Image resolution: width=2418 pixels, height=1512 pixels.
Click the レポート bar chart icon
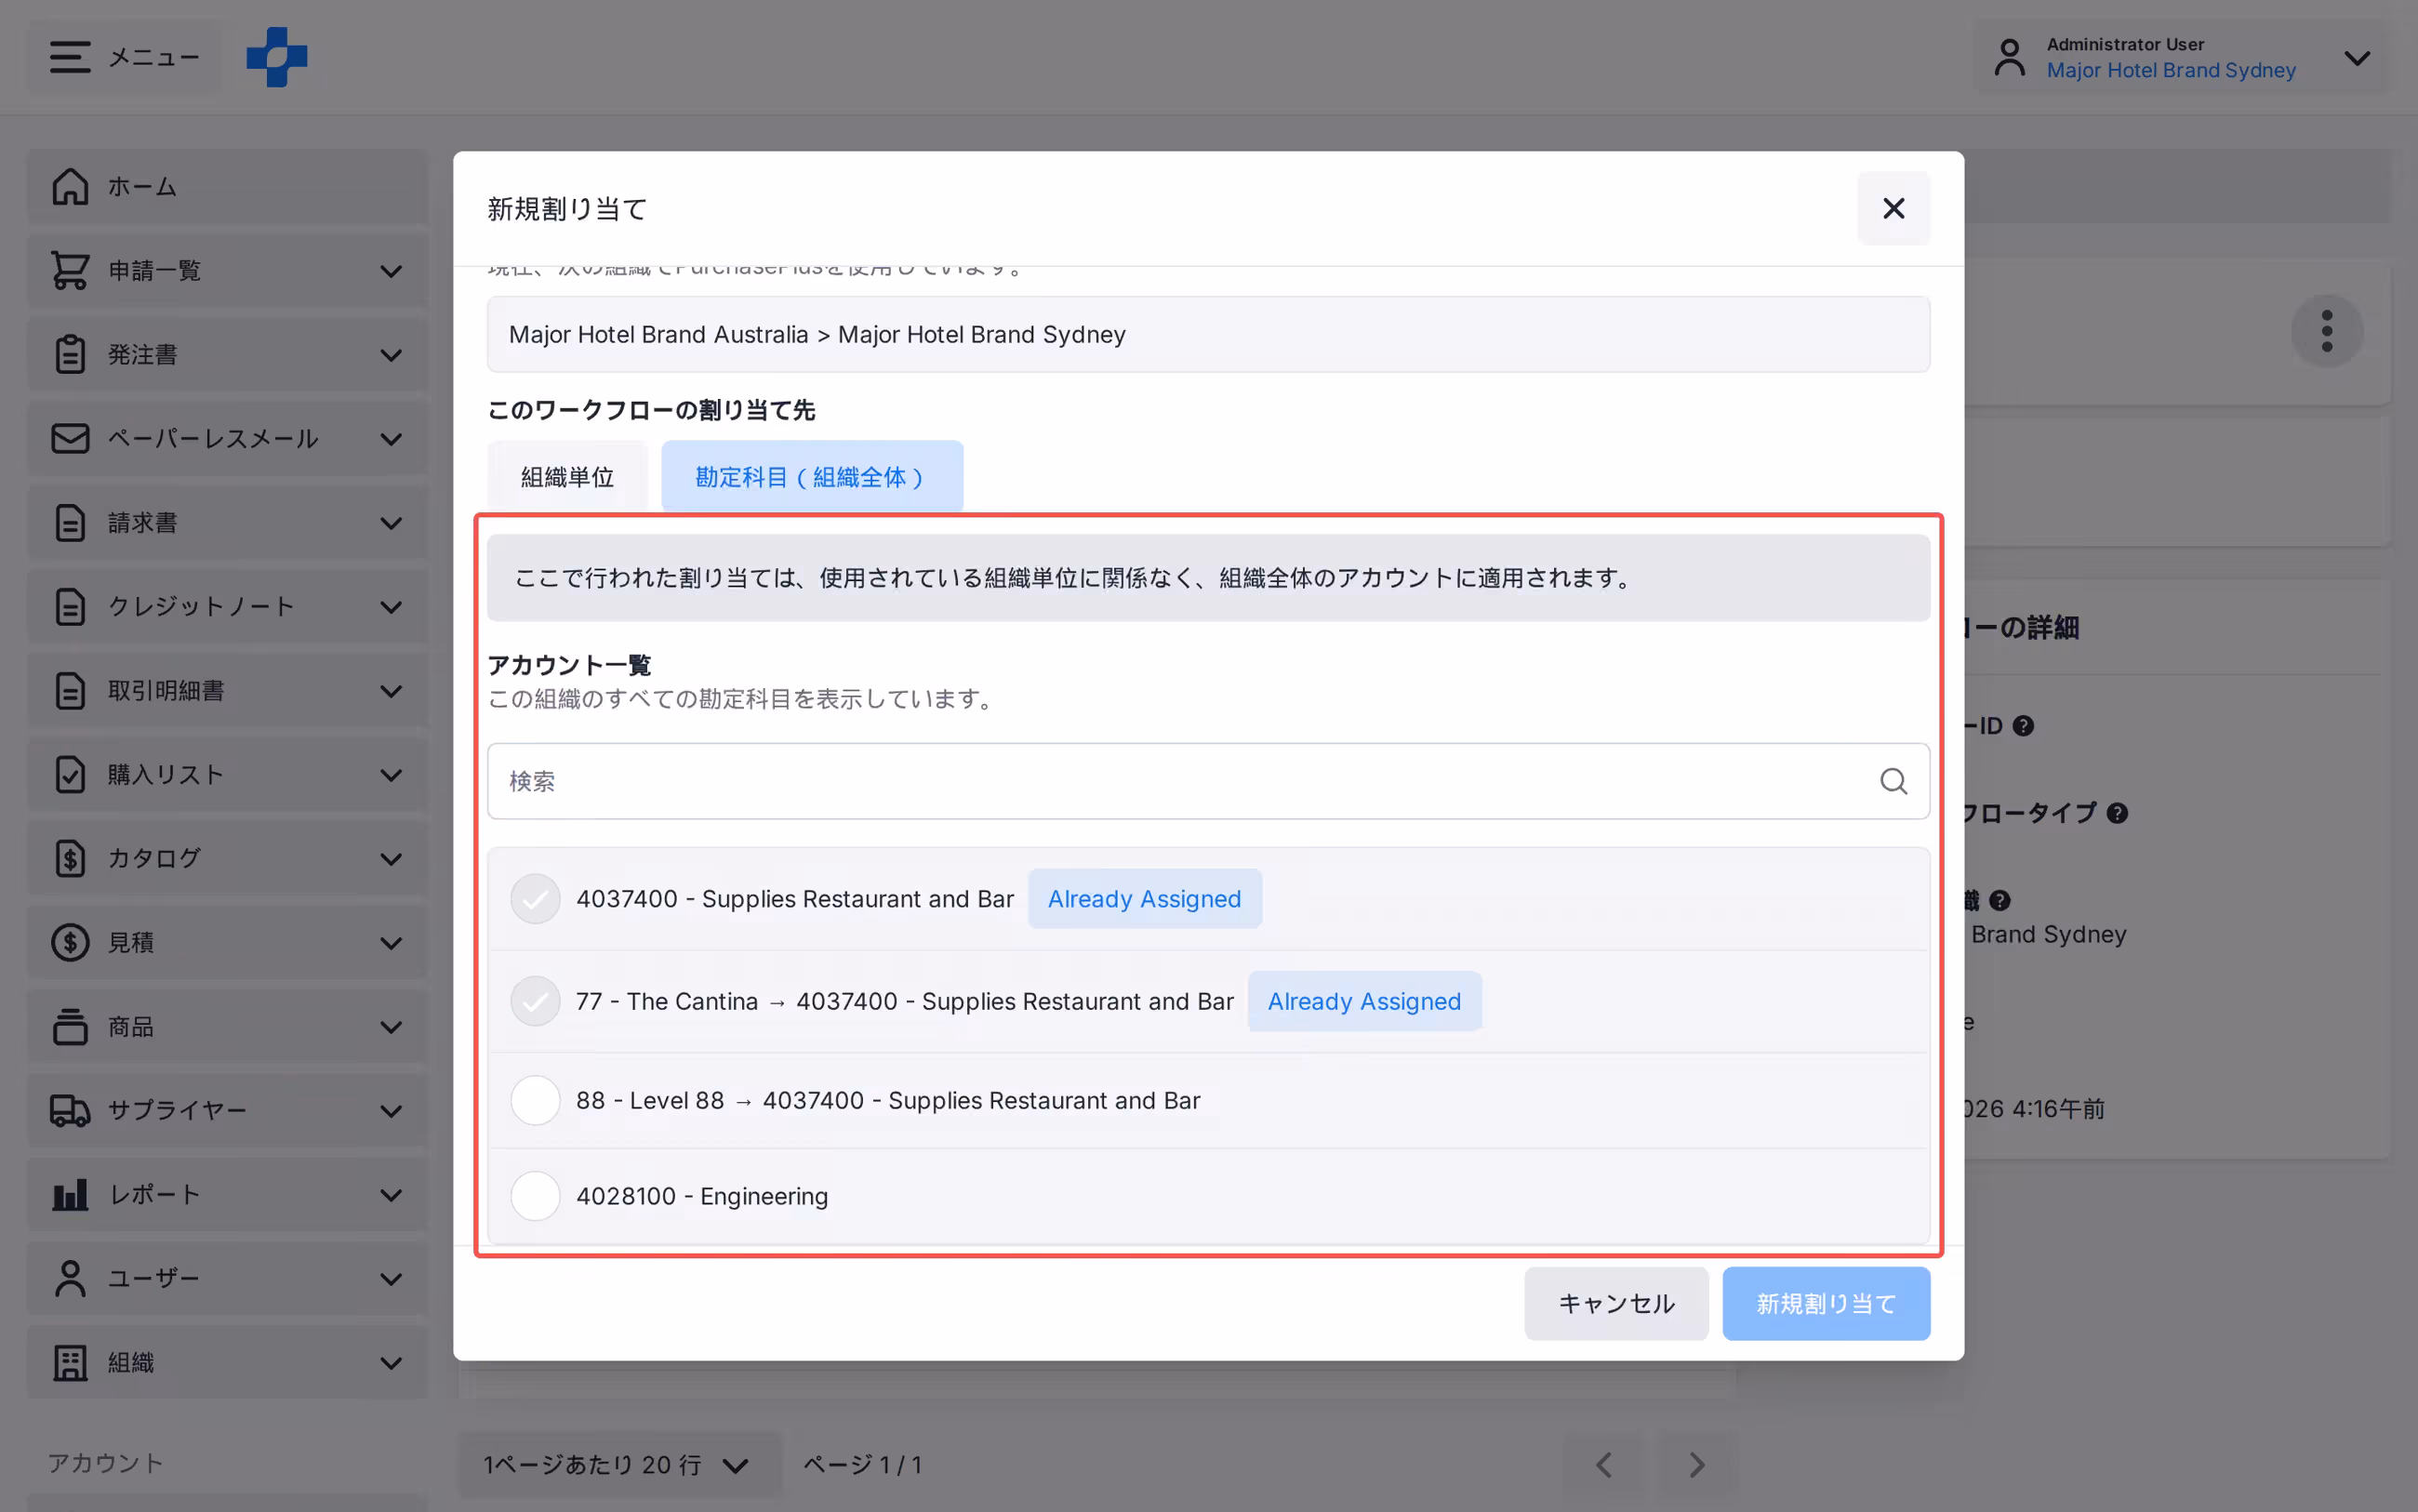pyautogui.click(x=70, y=1194)
